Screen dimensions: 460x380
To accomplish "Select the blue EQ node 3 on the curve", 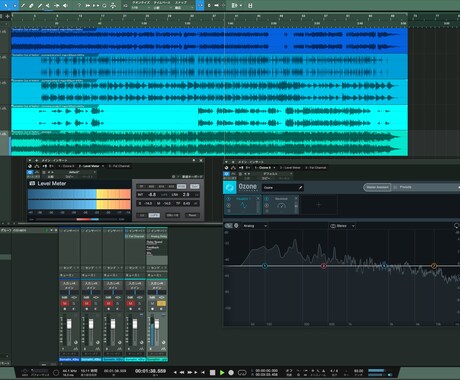I will click(384, 266).
